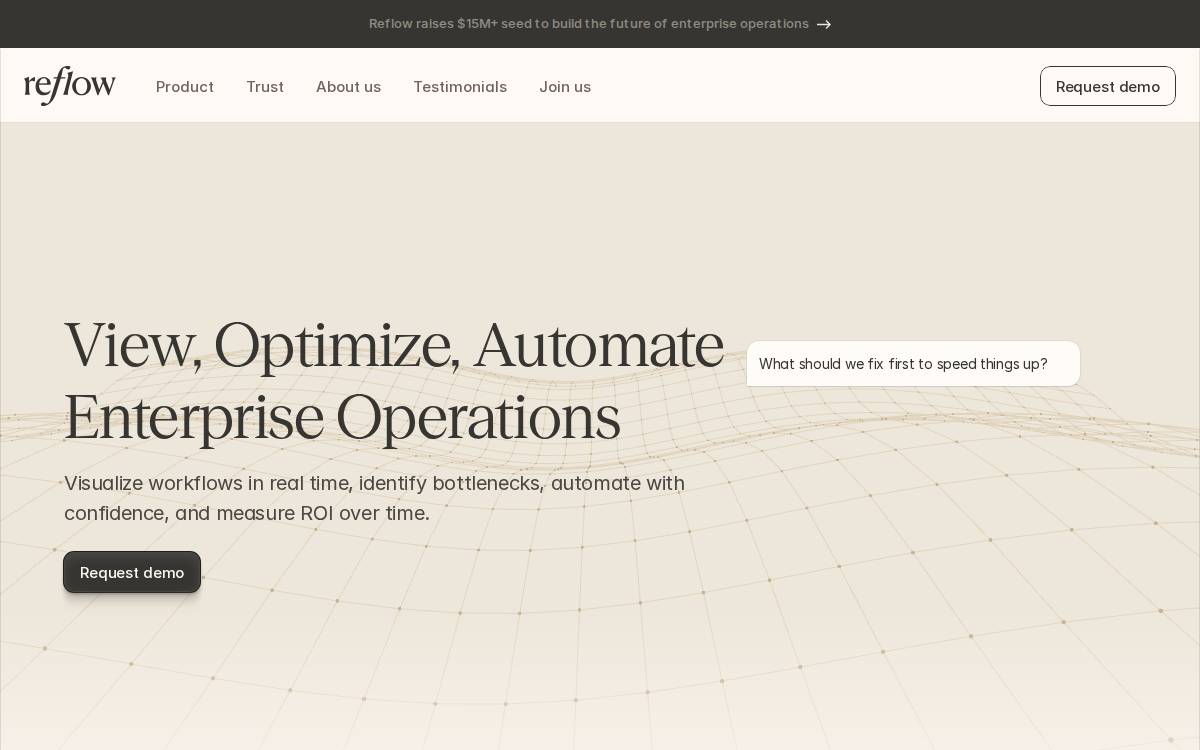Click Request demo button in header
The height and width of the screenshot is (750, 1200).
(x=1108, y=86)
